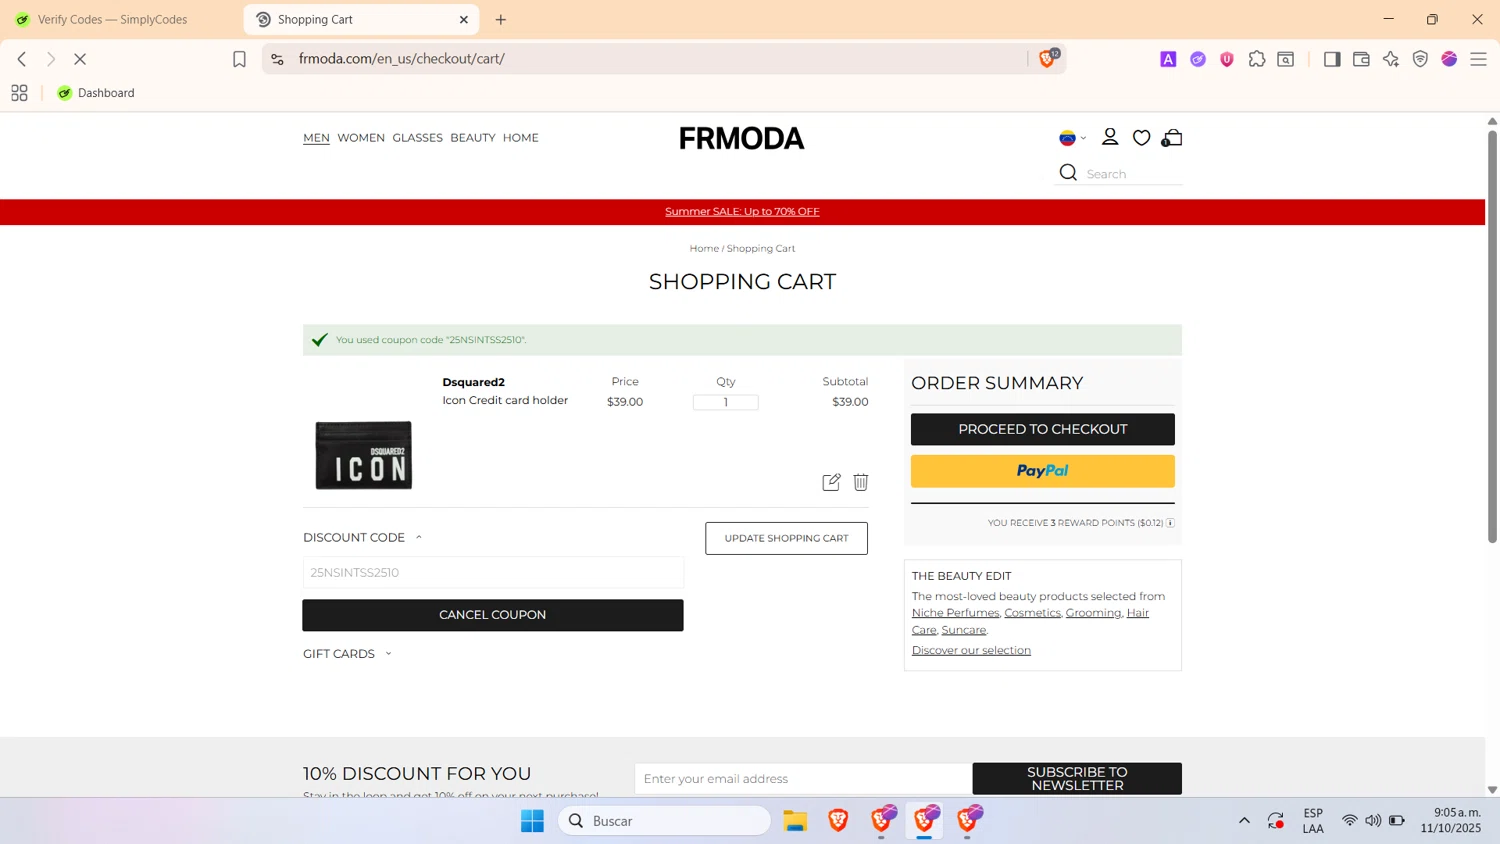Click the Cancel Coupon button
1500x844 pixels.
[493, 615]
